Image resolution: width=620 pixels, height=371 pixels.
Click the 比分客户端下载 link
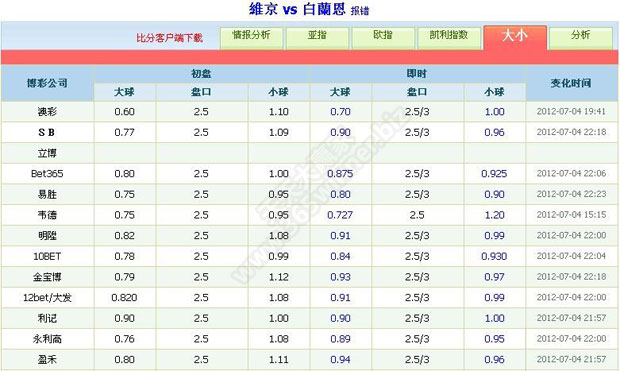[x=169, y=38]
